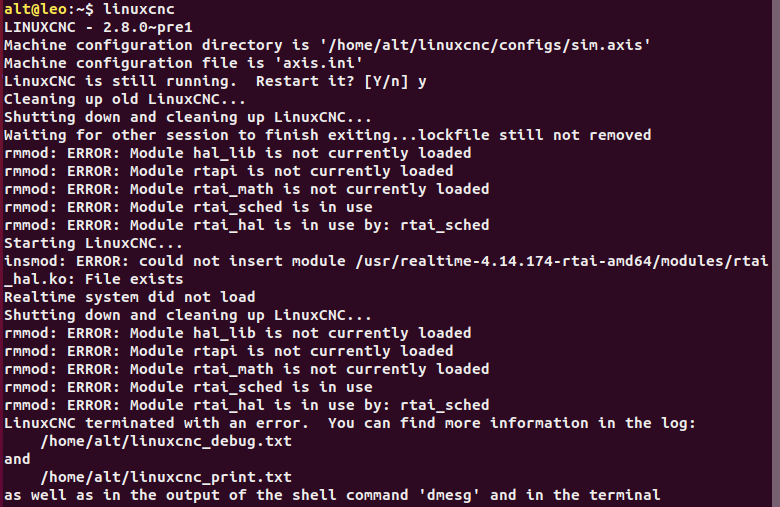The image size is (780, 507).
Task: Click the Cleaning up old LinuxCNC line
Action: coord(125,99)
